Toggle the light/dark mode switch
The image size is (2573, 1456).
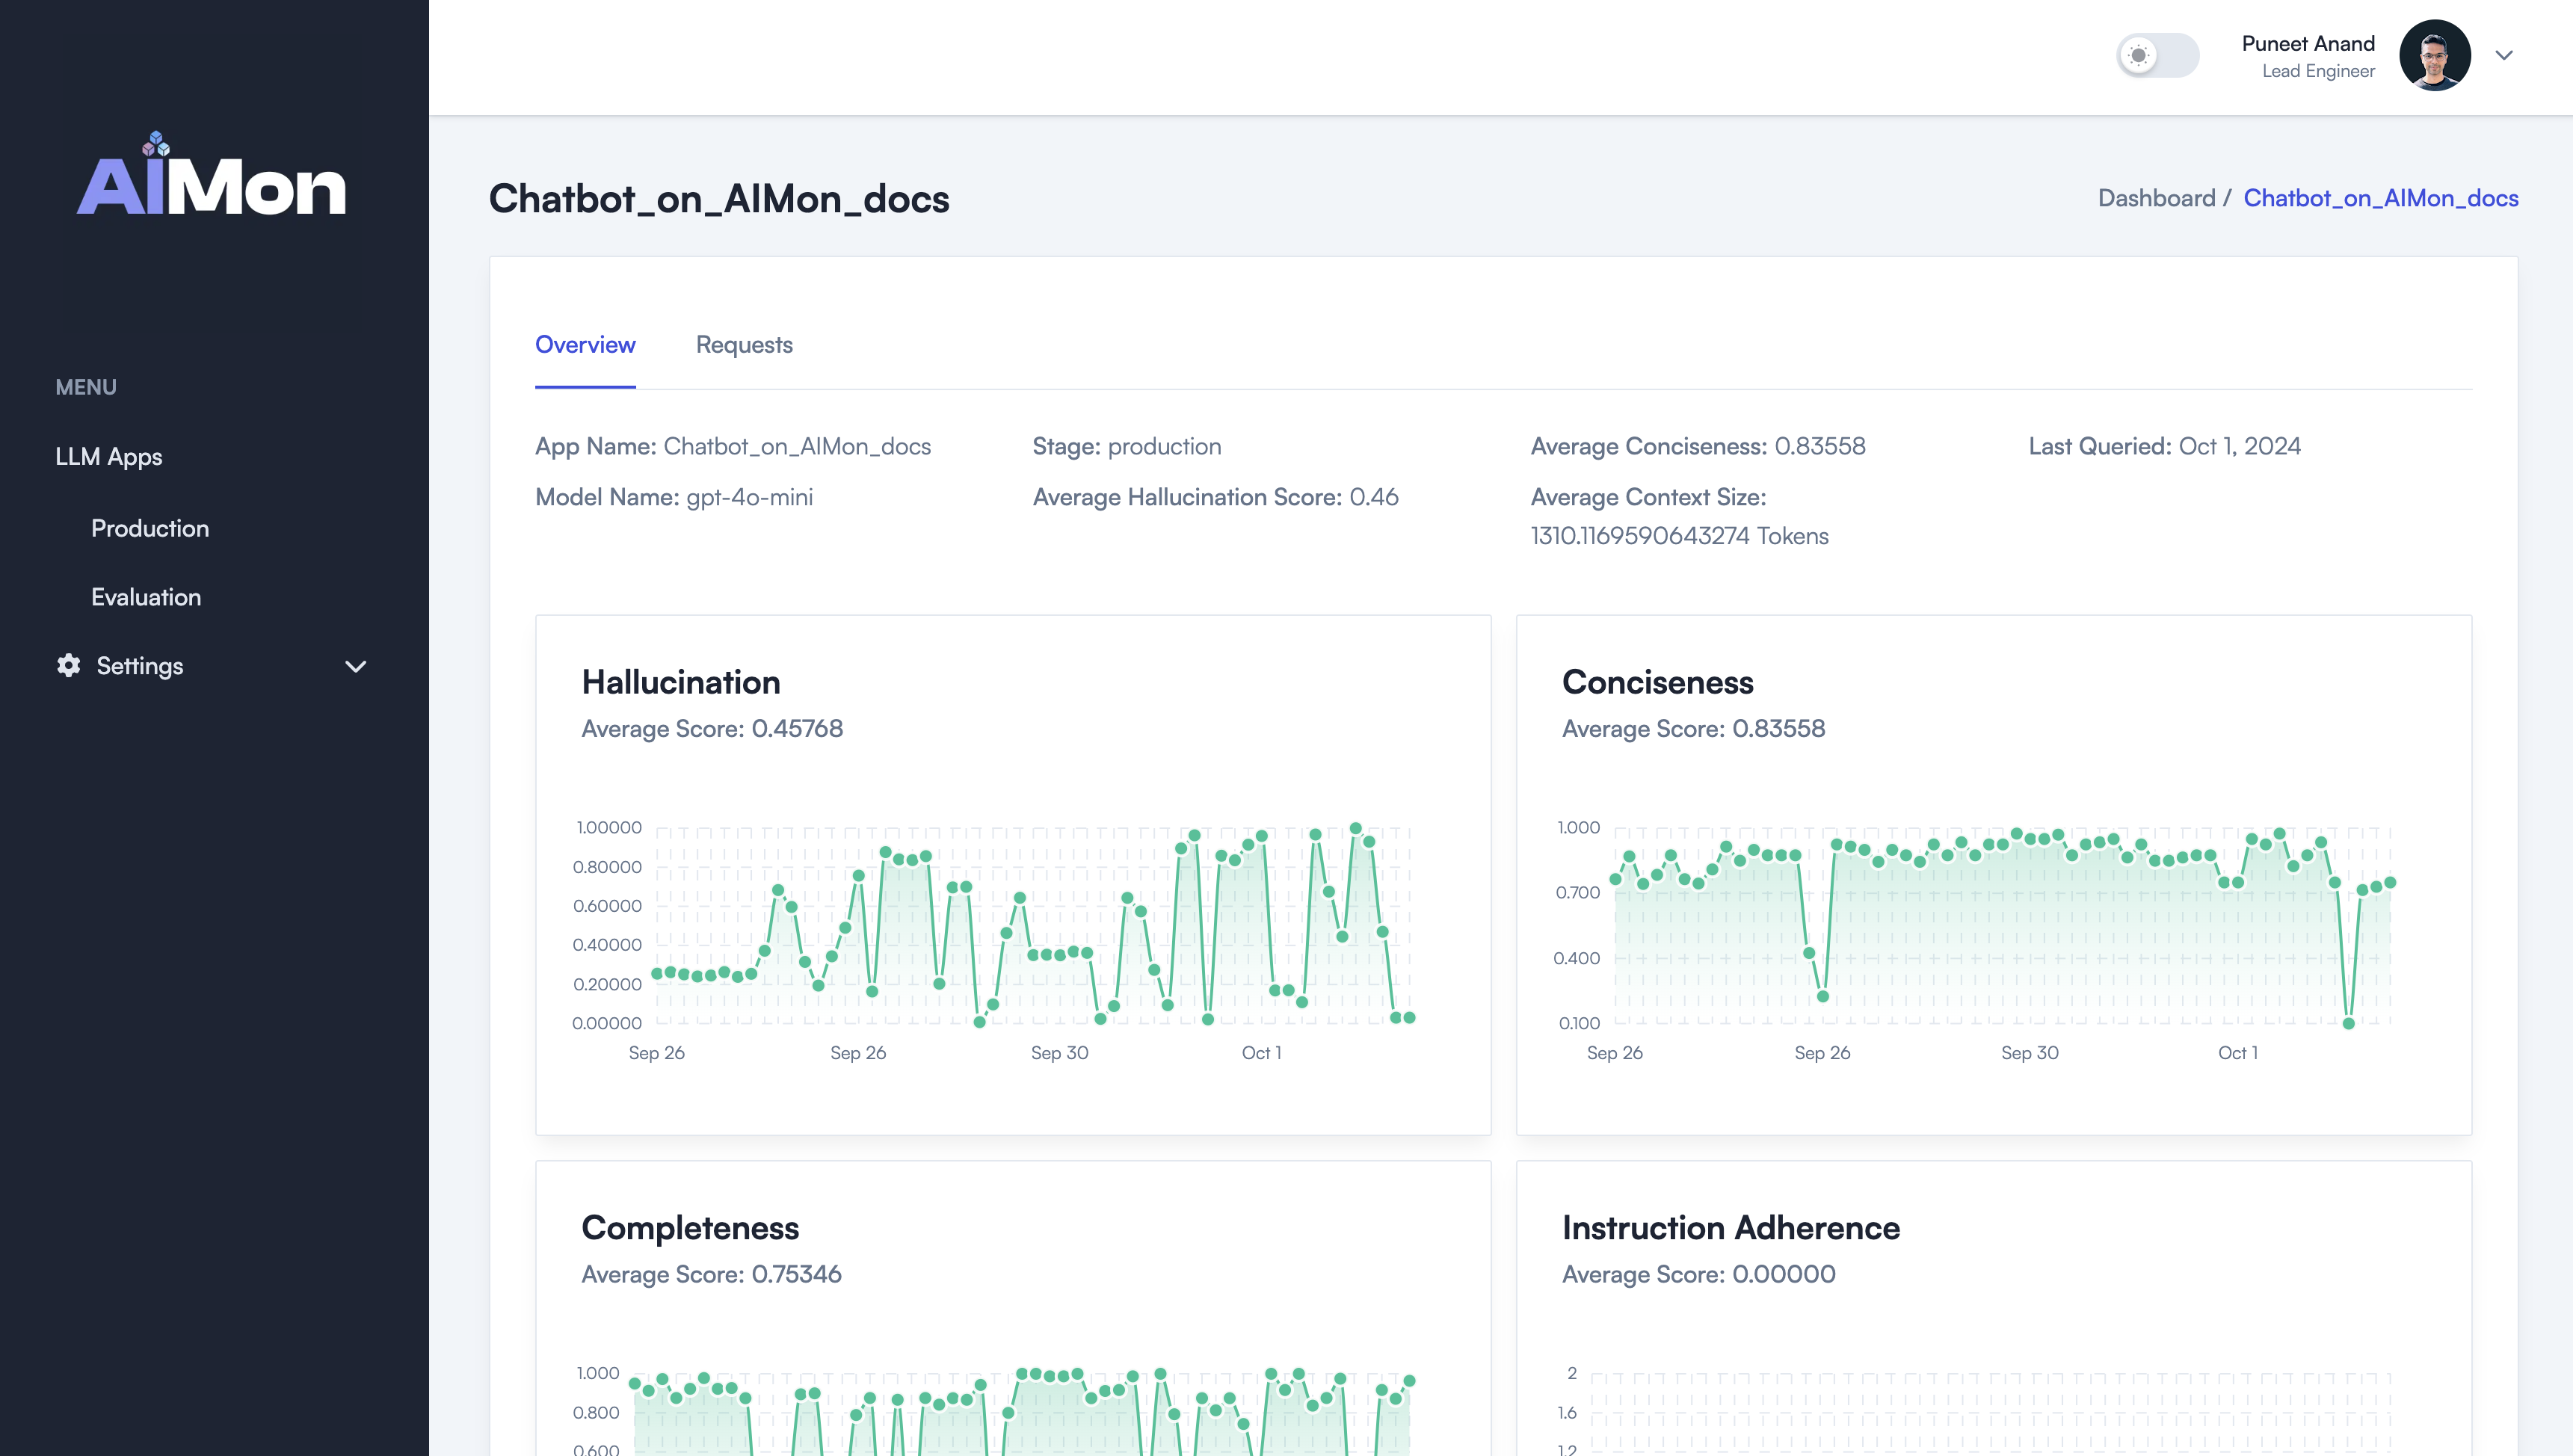pyautogui.click(x=2158, y=56)
